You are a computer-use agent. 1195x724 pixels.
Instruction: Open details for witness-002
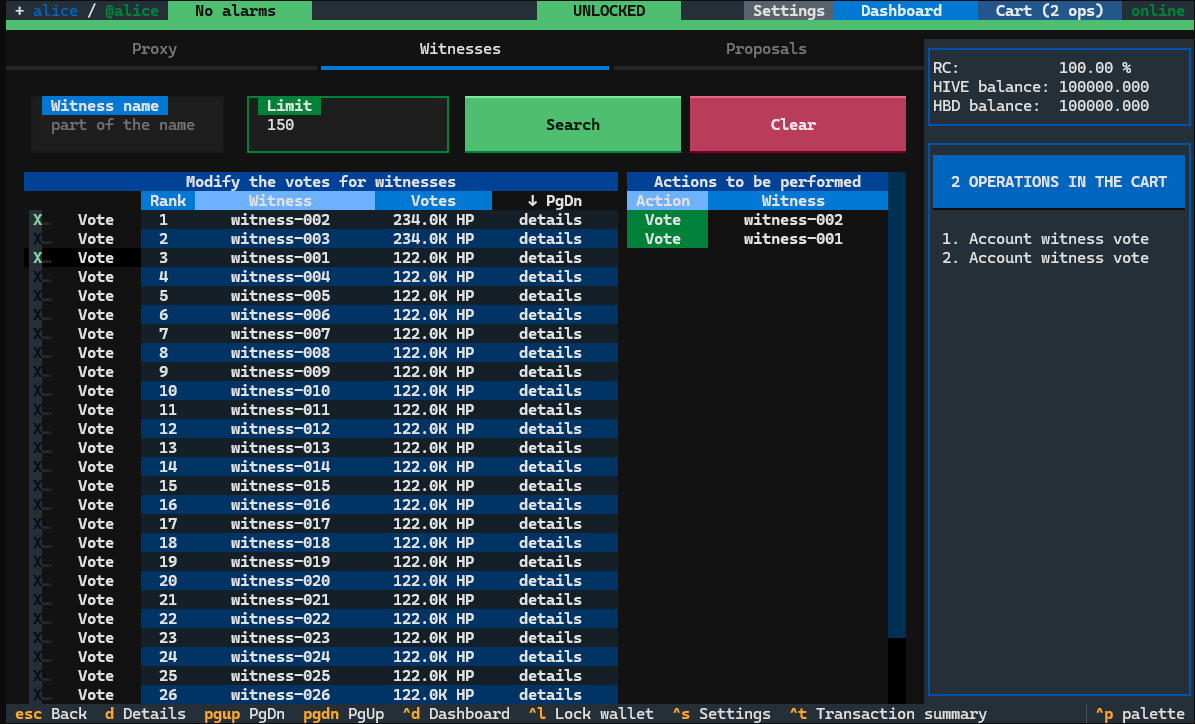coord(550,219)
